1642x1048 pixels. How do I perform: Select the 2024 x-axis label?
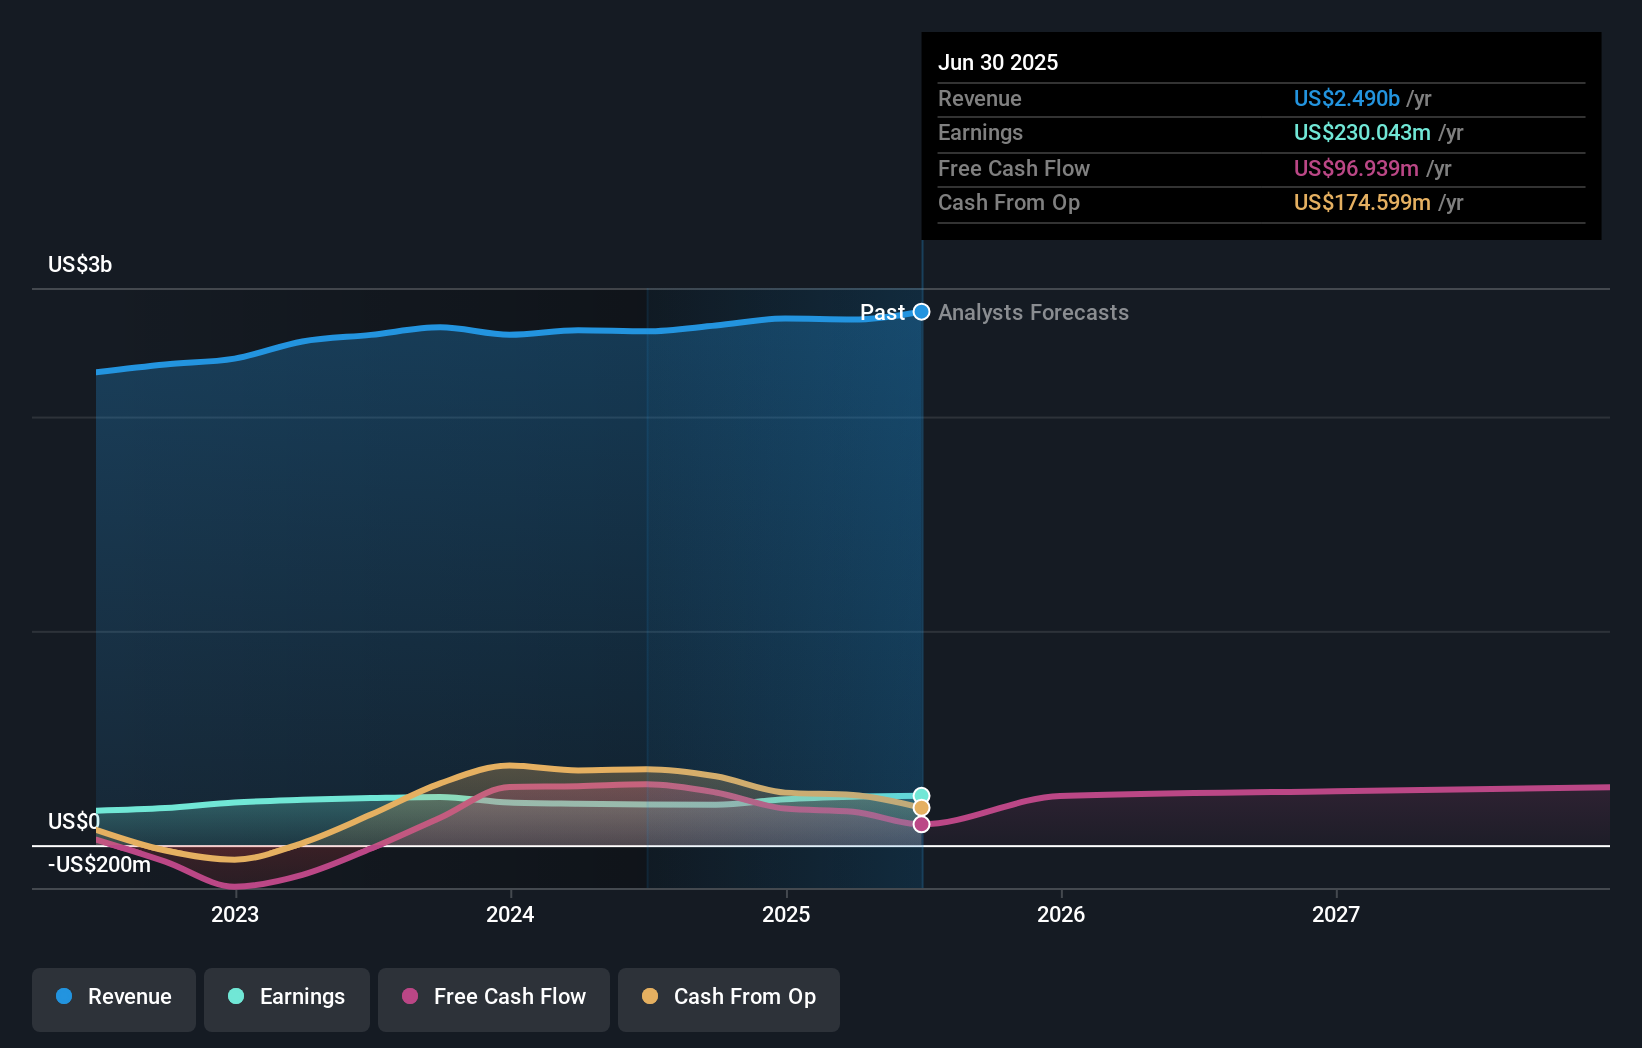(x=510, y=914)
